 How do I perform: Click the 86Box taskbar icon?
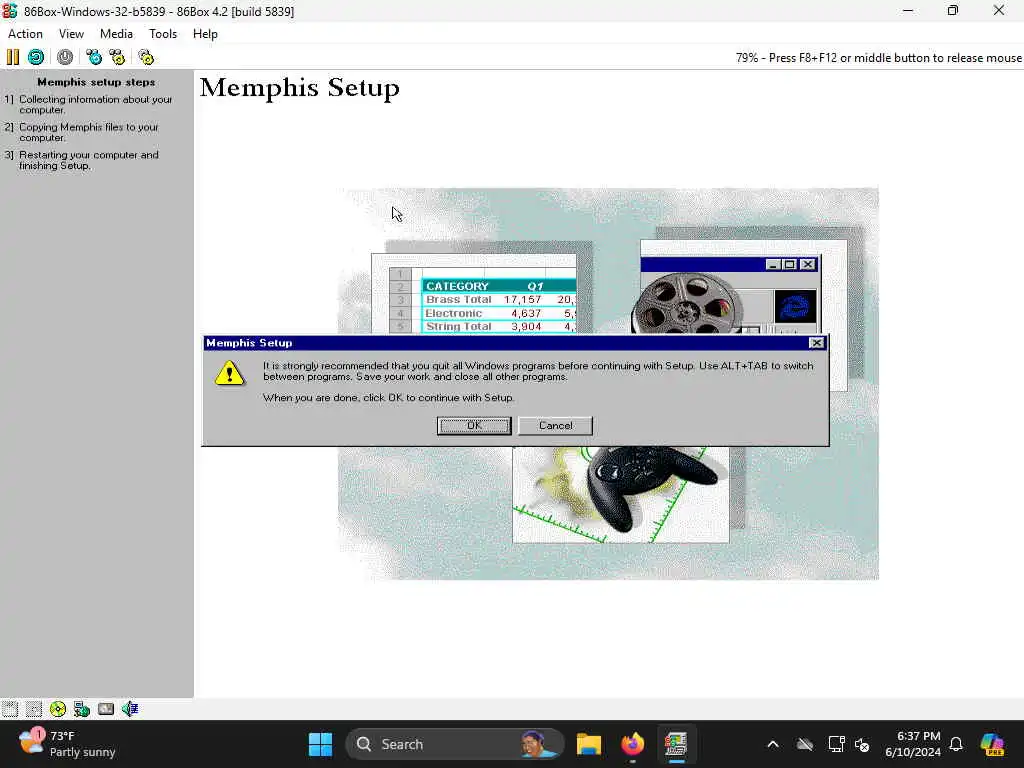(x=676, y=744)
